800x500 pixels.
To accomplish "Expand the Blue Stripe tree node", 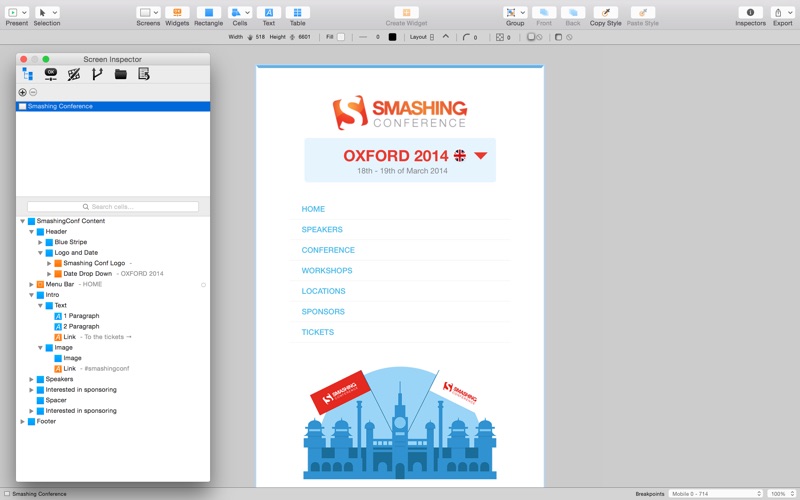I will click(x=40, y=242).
